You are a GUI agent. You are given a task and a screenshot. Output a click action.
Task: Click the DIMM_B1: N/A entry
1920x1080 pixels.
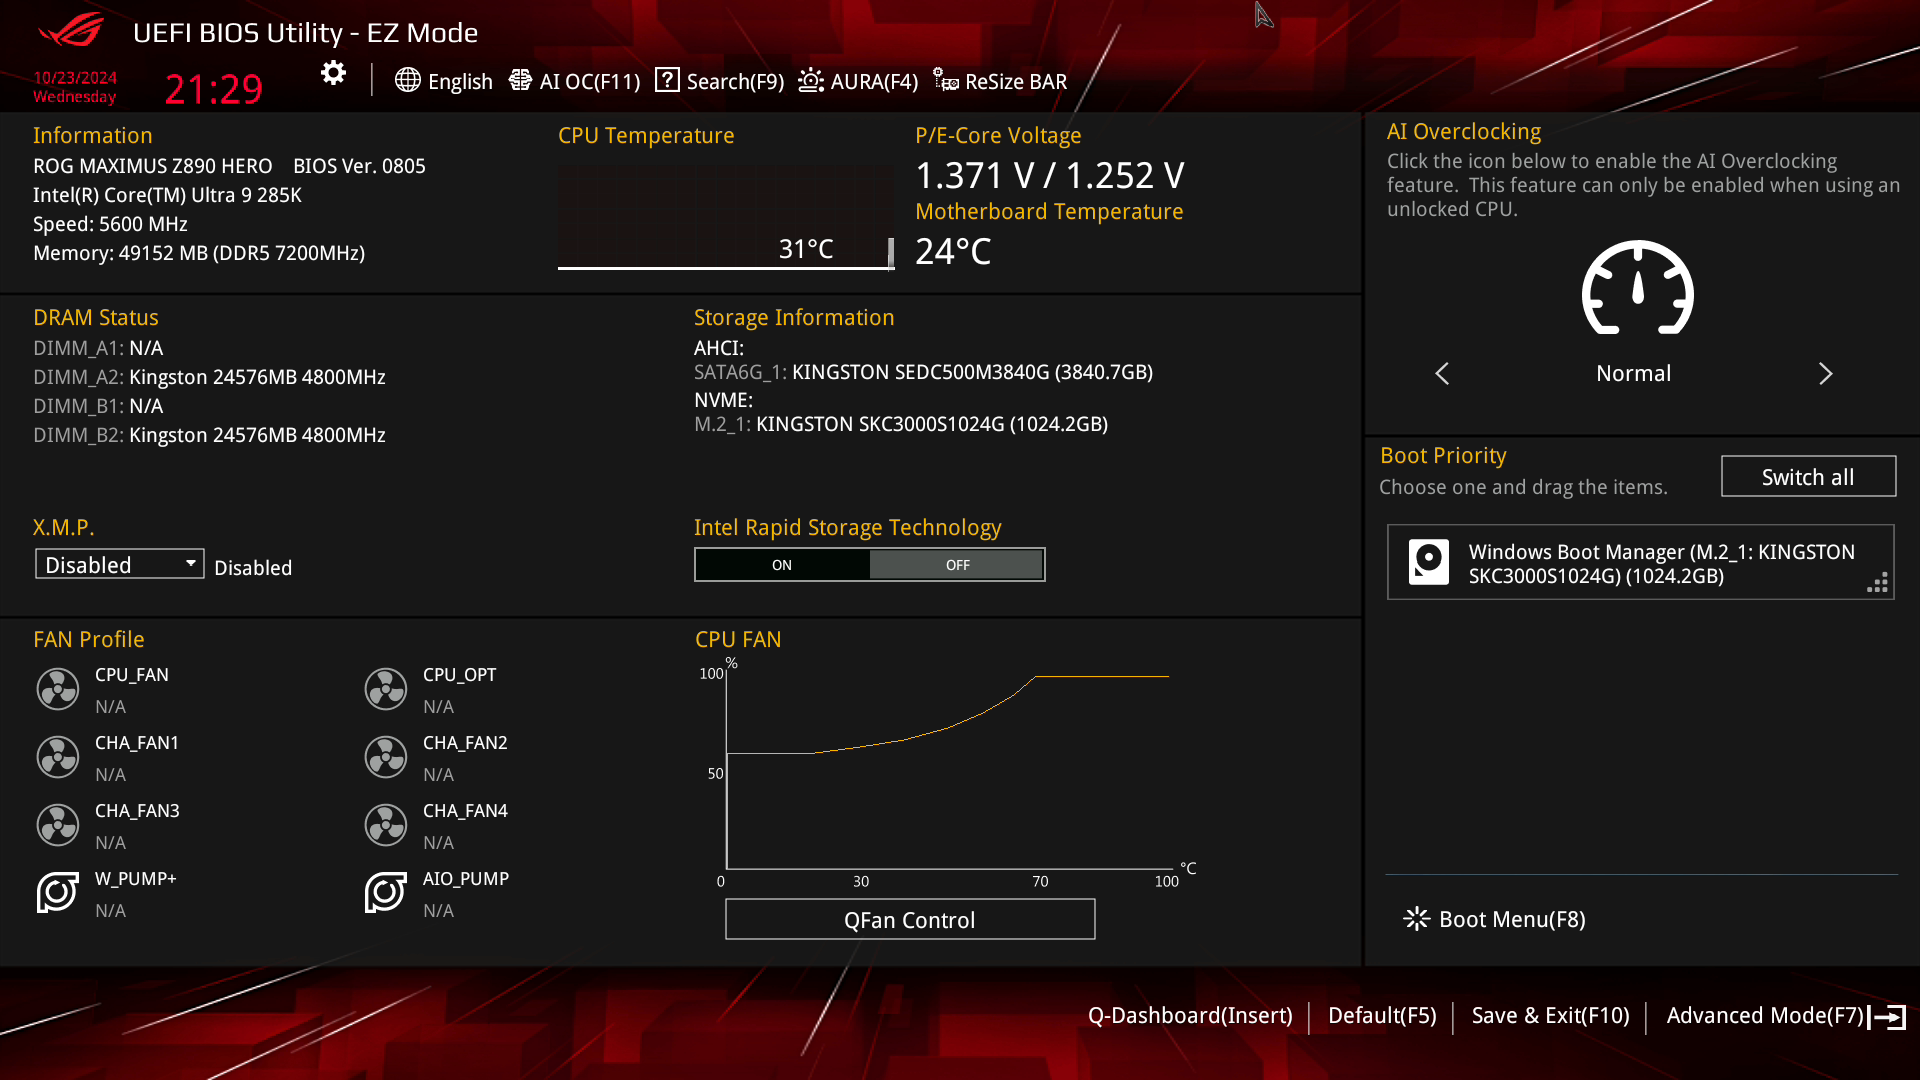pyautogui.click(x=98, y=406)
